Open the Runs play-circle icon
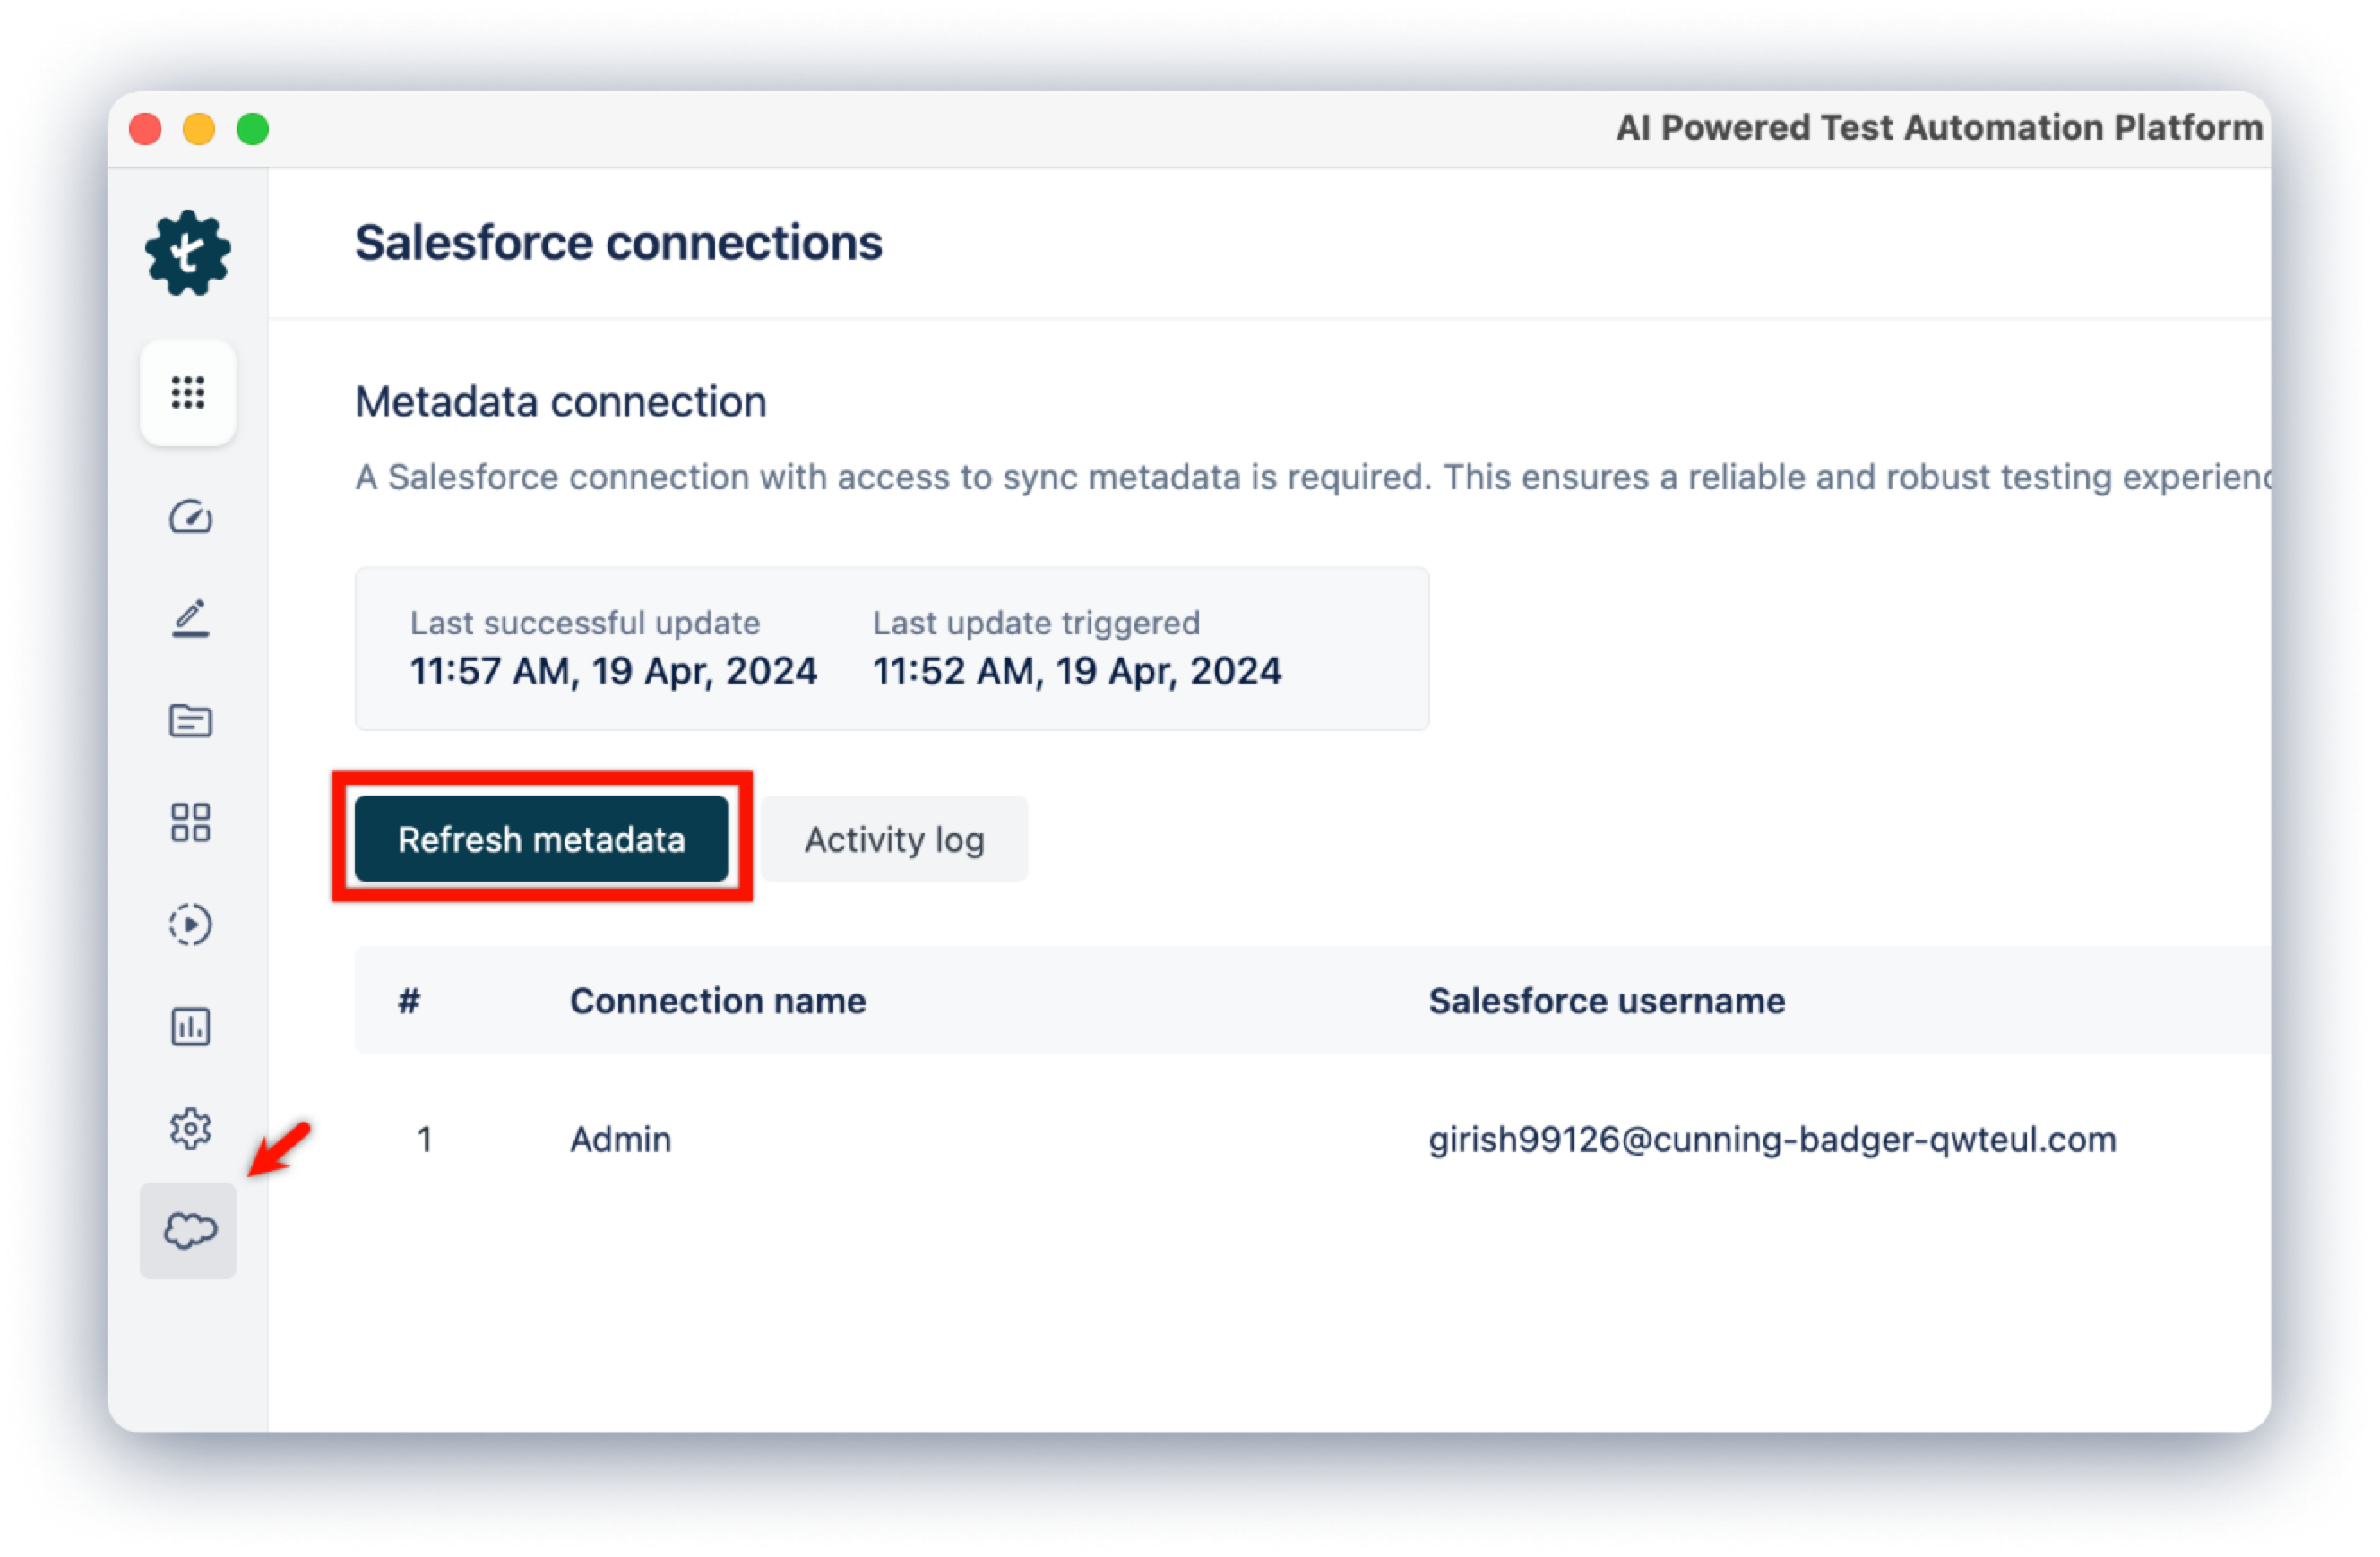The image size is (2380, 1557). [190, 925]
